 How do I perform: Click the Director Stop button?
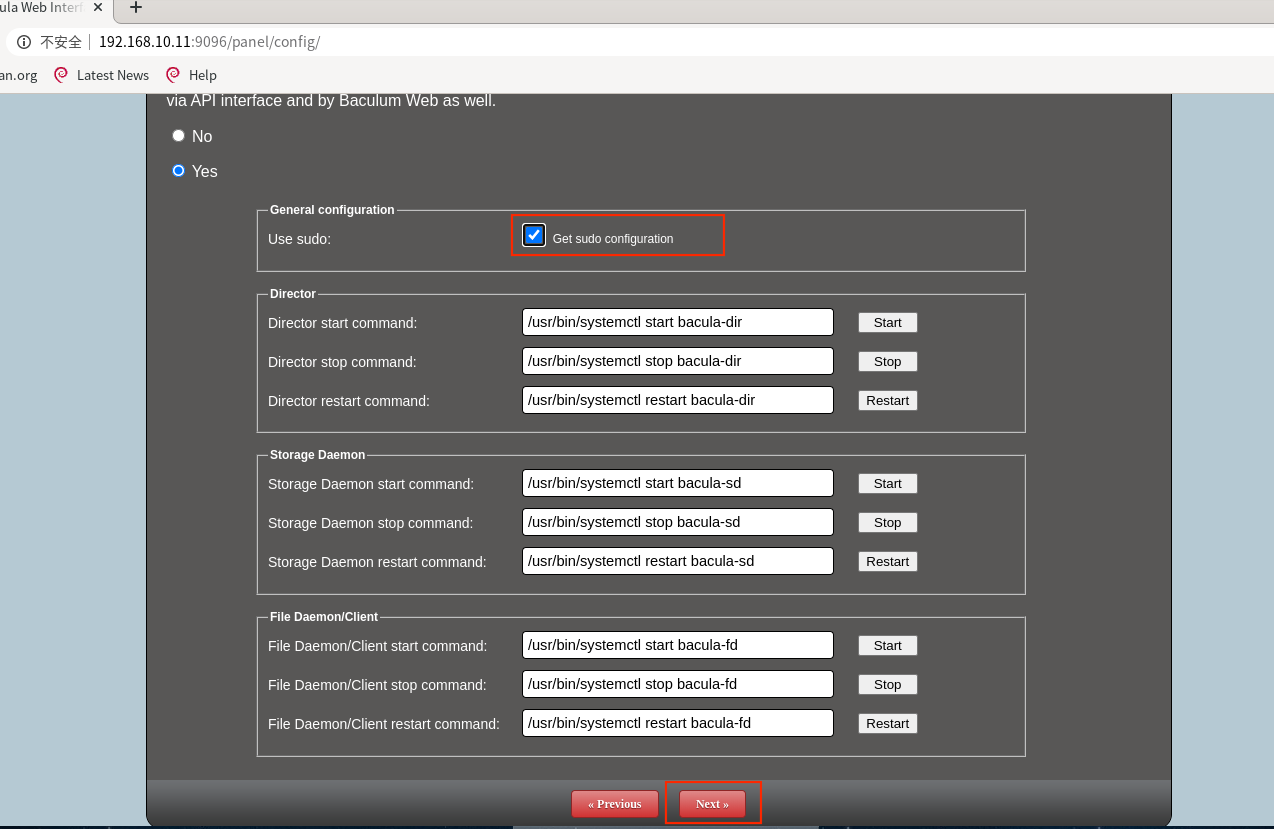[x=887, y=362]
